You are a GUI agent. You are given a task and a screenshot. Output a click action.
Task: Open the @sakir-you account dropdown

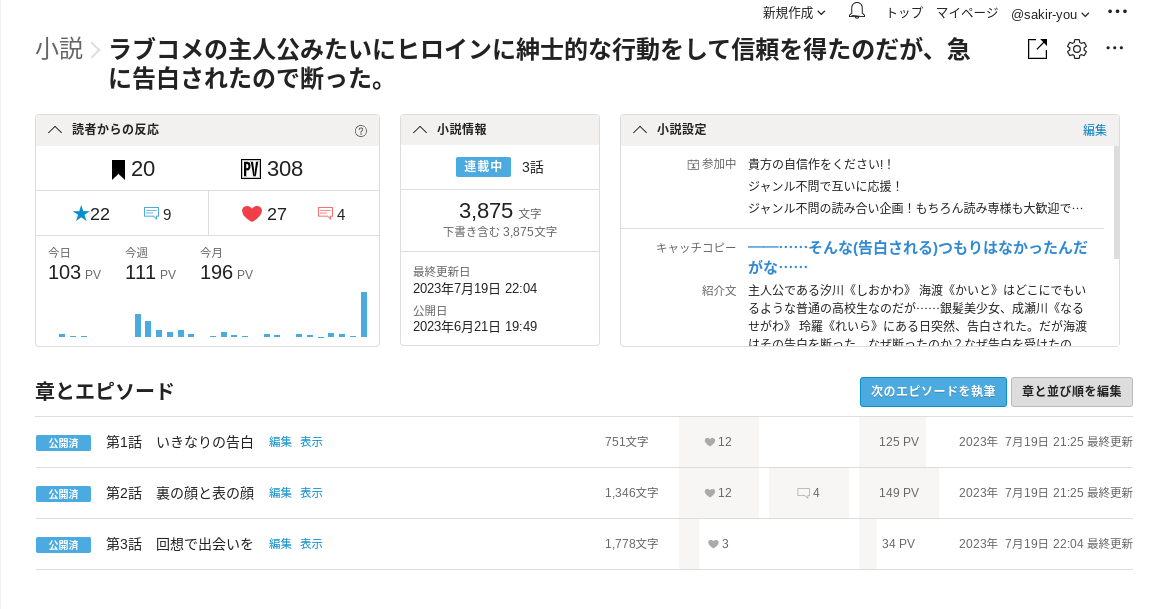(1050, 14)
